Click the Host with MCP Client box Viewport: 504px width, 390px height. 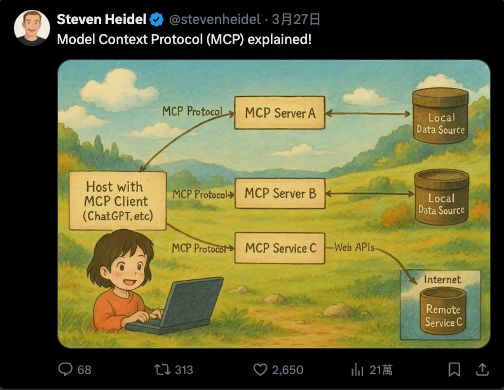pyautogui.click(x=118, y=201)
